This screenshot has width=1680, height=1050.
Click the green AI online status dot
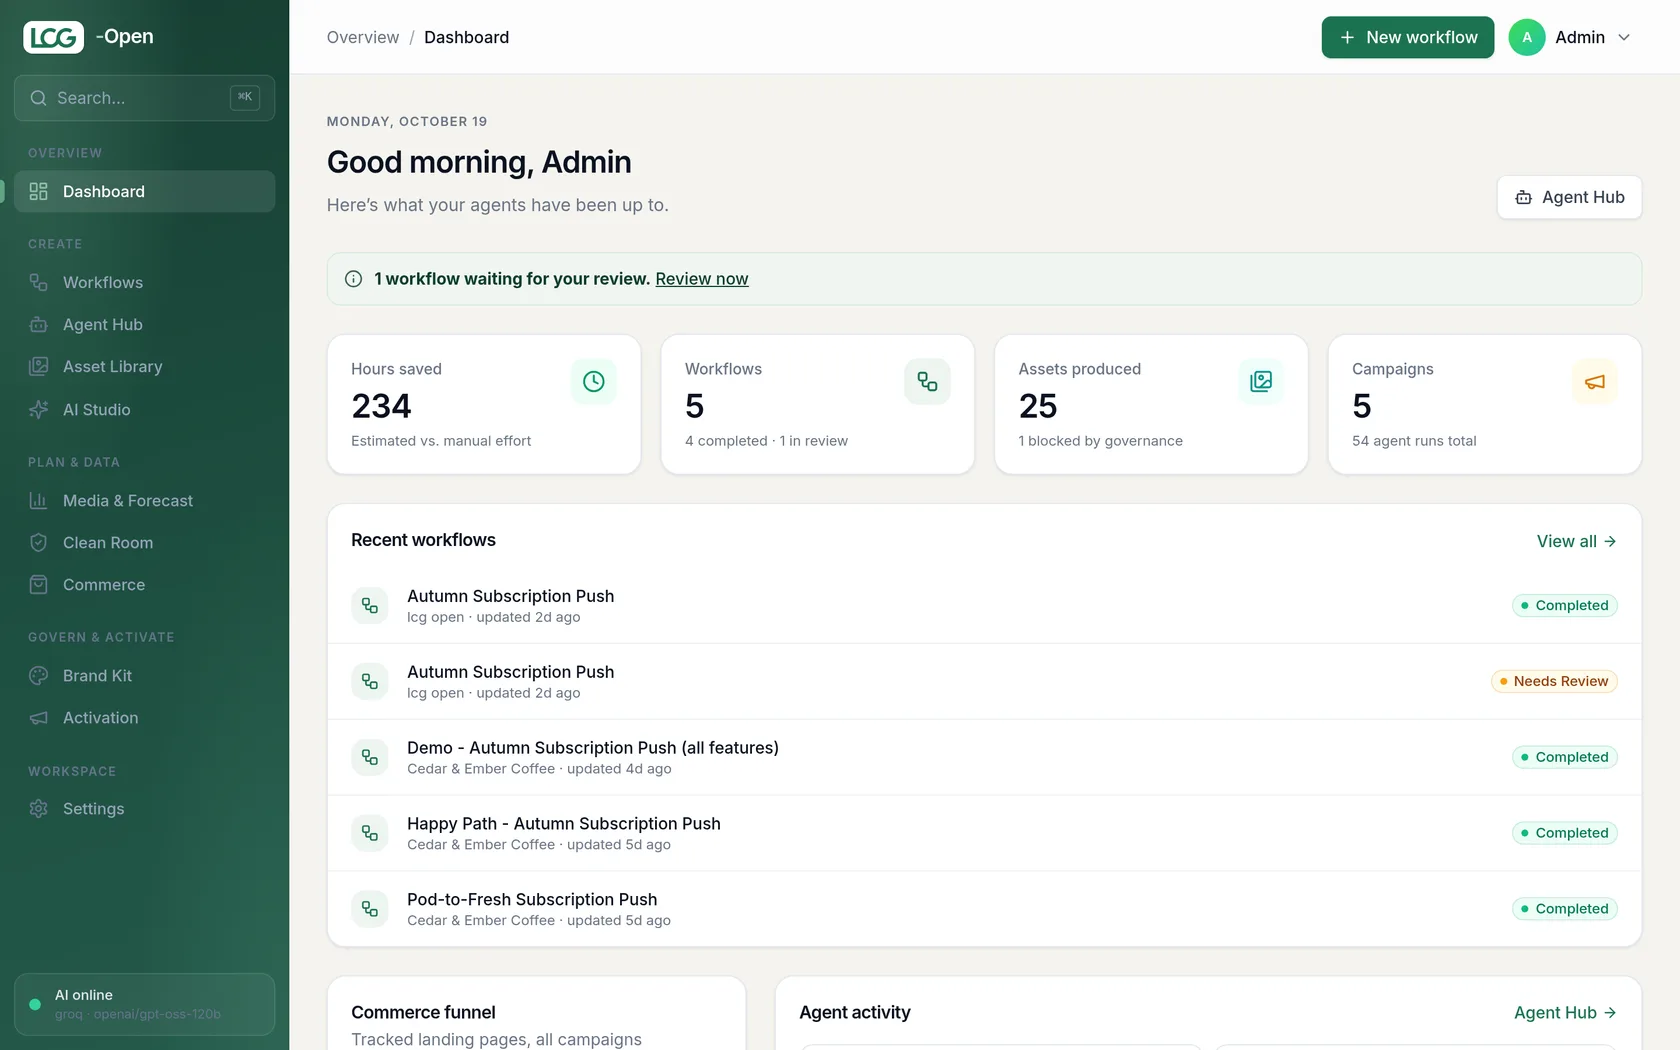35,1004
